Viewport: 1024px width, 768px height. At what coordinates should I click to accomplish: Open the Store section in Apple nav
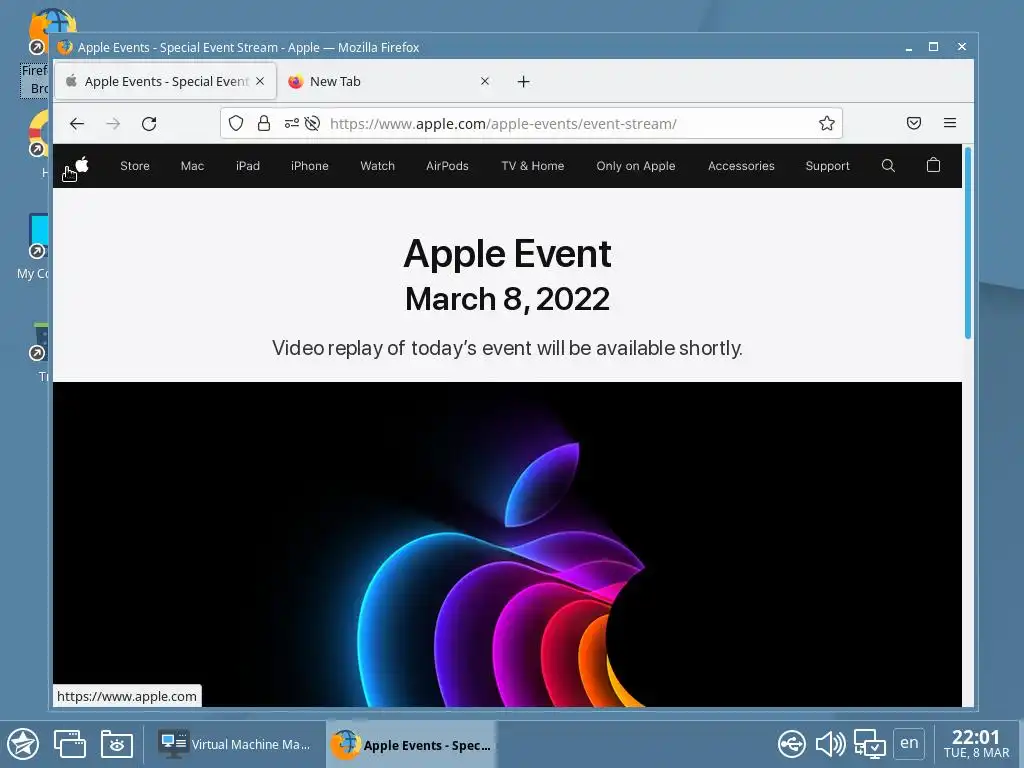tap(135, 166)
